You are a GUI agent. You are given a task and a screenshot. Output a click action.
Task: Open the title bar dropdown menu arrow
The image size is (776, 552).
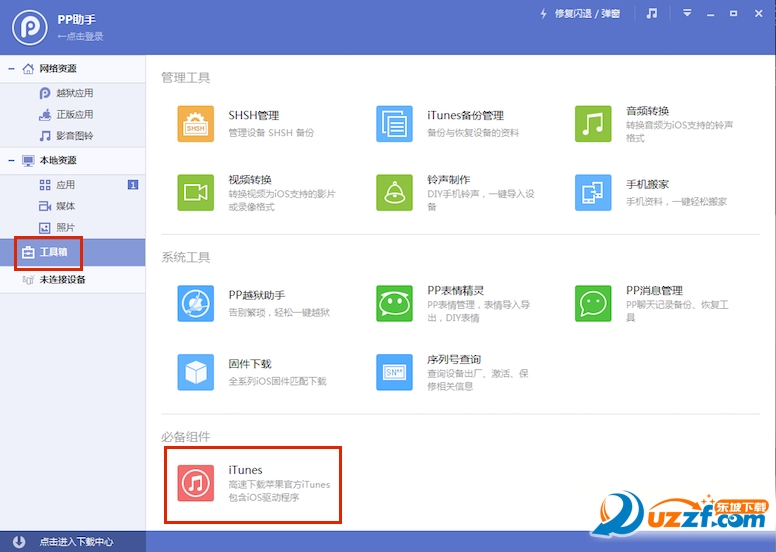coord(687,13)
